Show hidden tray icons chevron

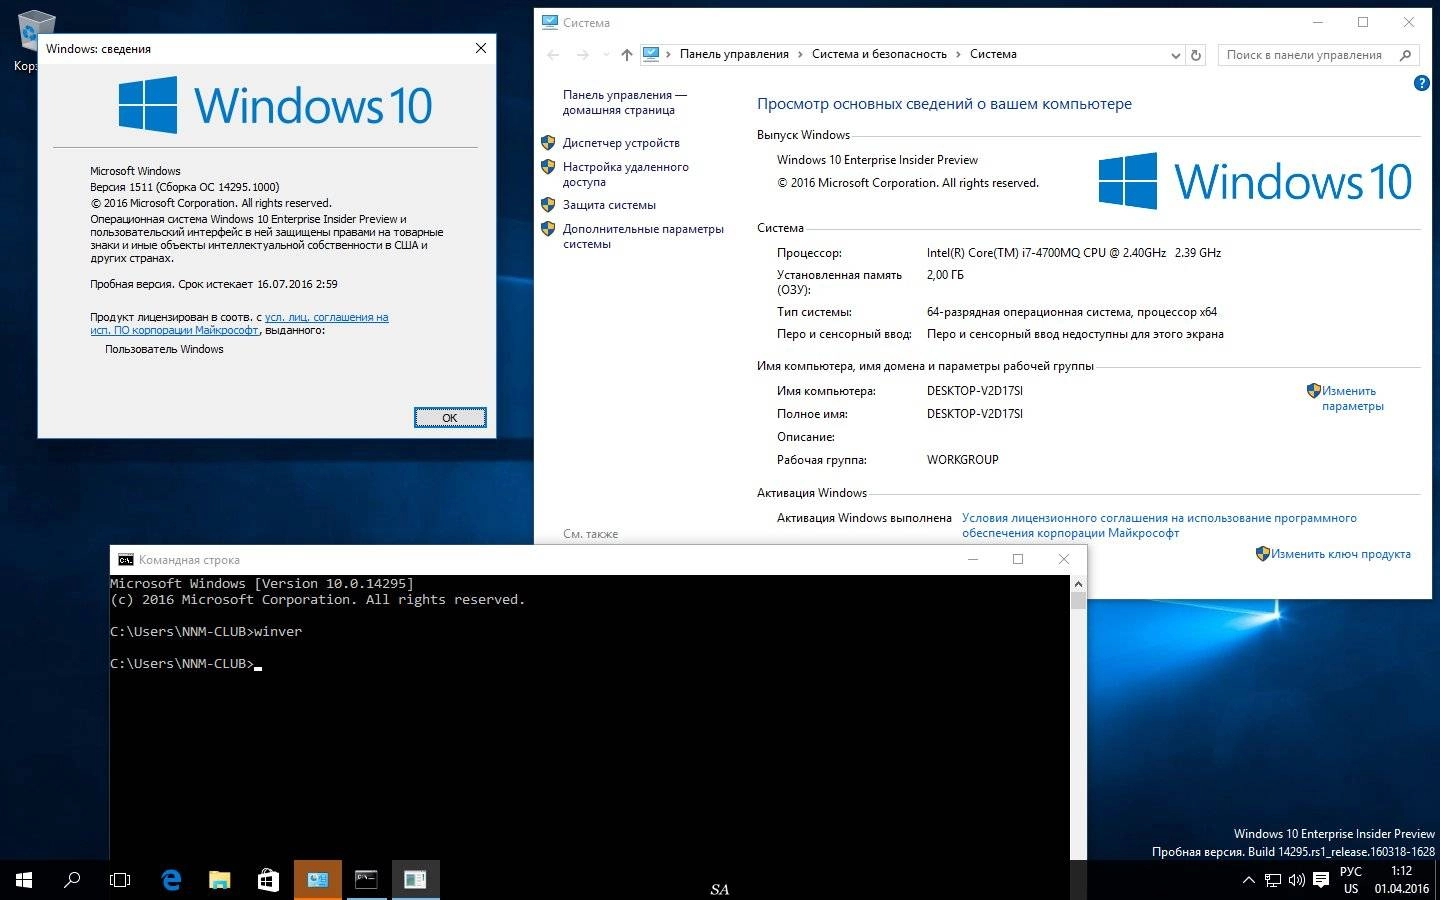click(1248, 881)
